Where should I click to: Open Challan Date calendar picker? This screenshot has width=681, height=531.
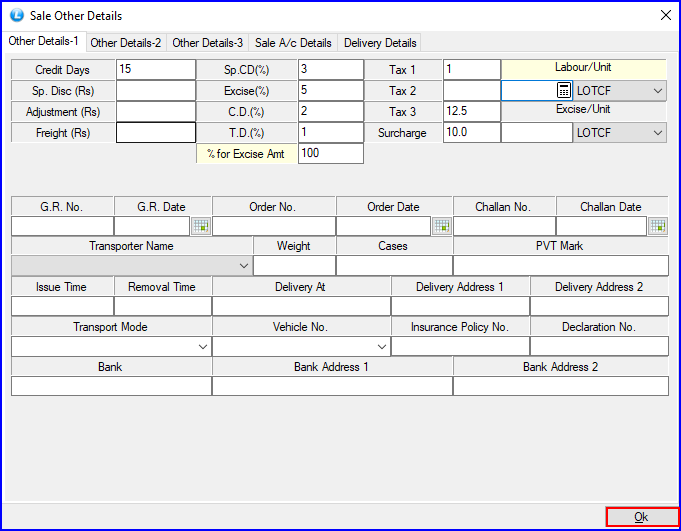point(658,226)
